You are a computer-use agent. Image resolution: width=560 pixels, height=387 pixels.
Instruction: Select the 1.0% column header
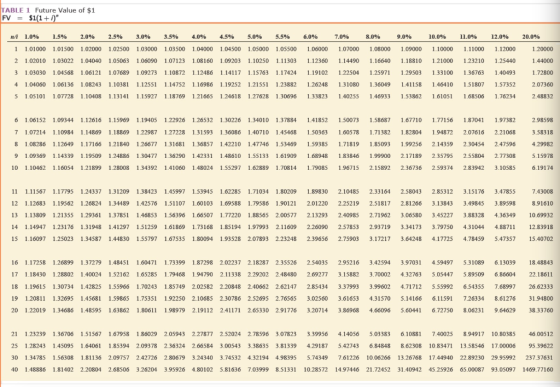(32, 37)
